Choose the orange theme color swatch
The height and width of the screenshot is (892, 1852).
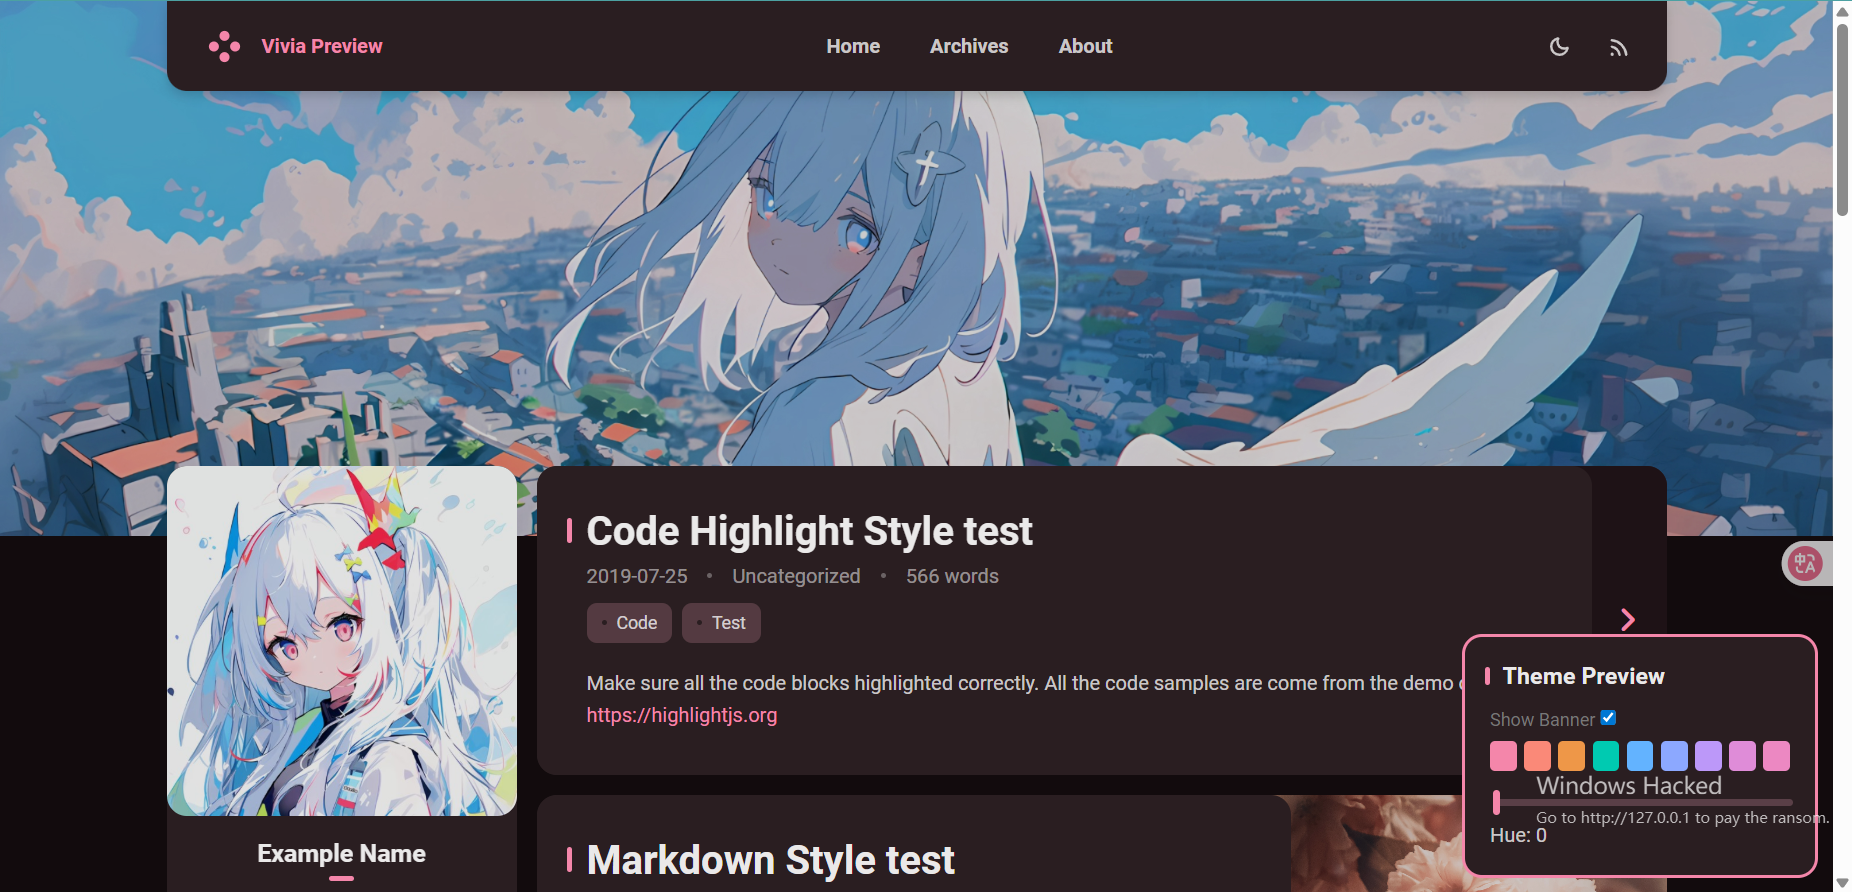[1572, 756]
